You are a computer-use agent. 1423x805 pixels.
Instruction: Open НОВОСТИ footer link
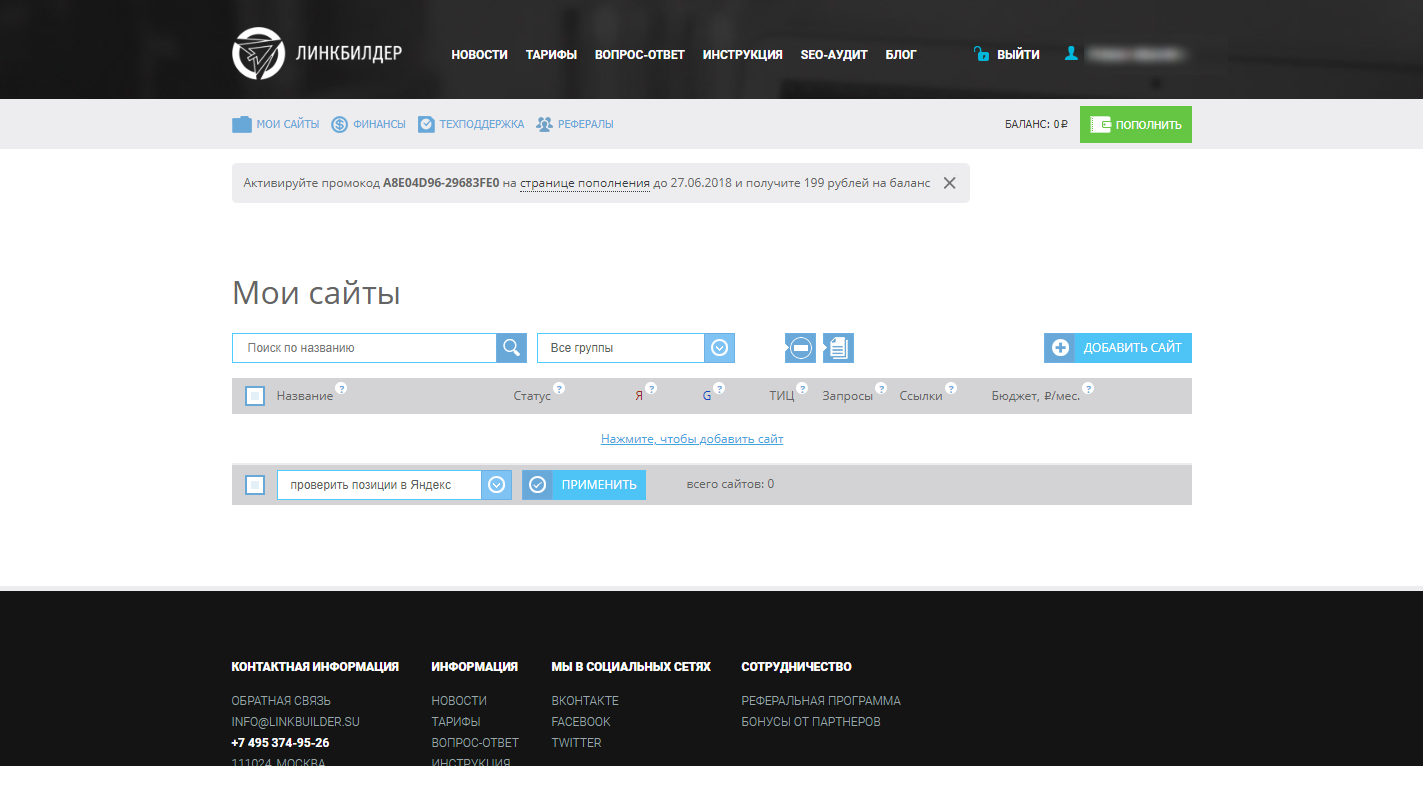tap(459, 701)
